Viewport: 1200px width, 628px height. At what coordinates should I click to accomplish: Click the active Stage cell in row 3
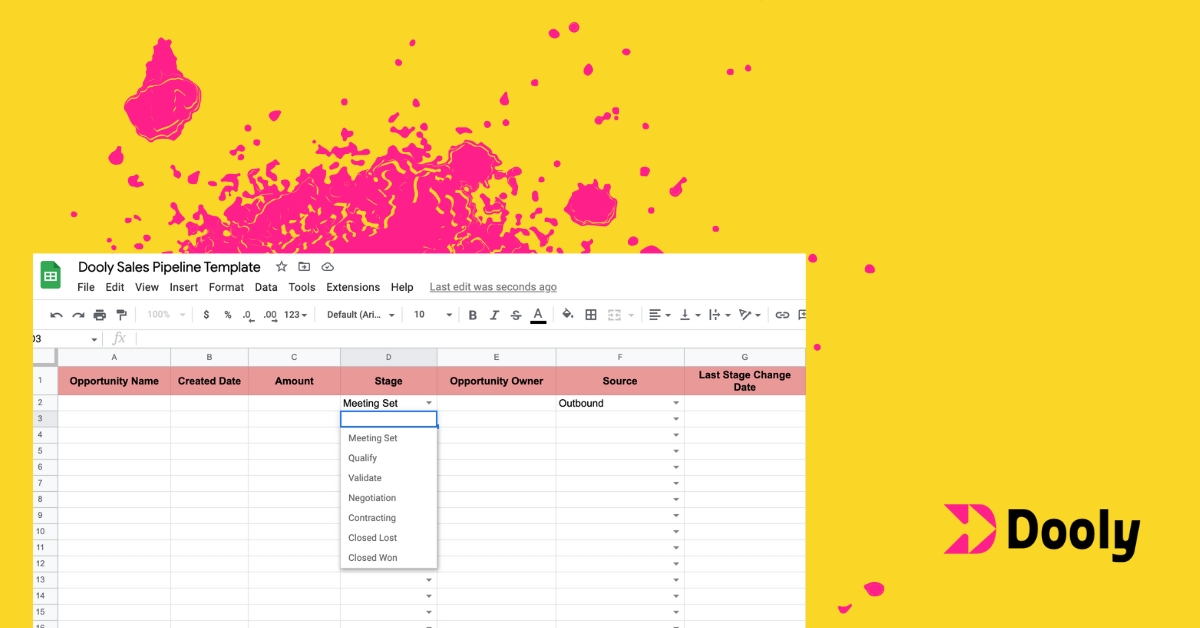click(388, 419)
